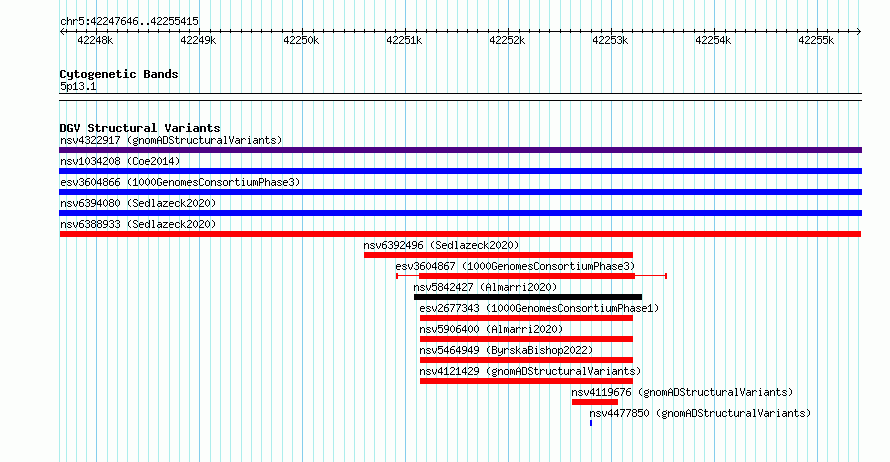Click the 42254k ruler position
Viewport: 890px width, 462px height.
point(713,40)
